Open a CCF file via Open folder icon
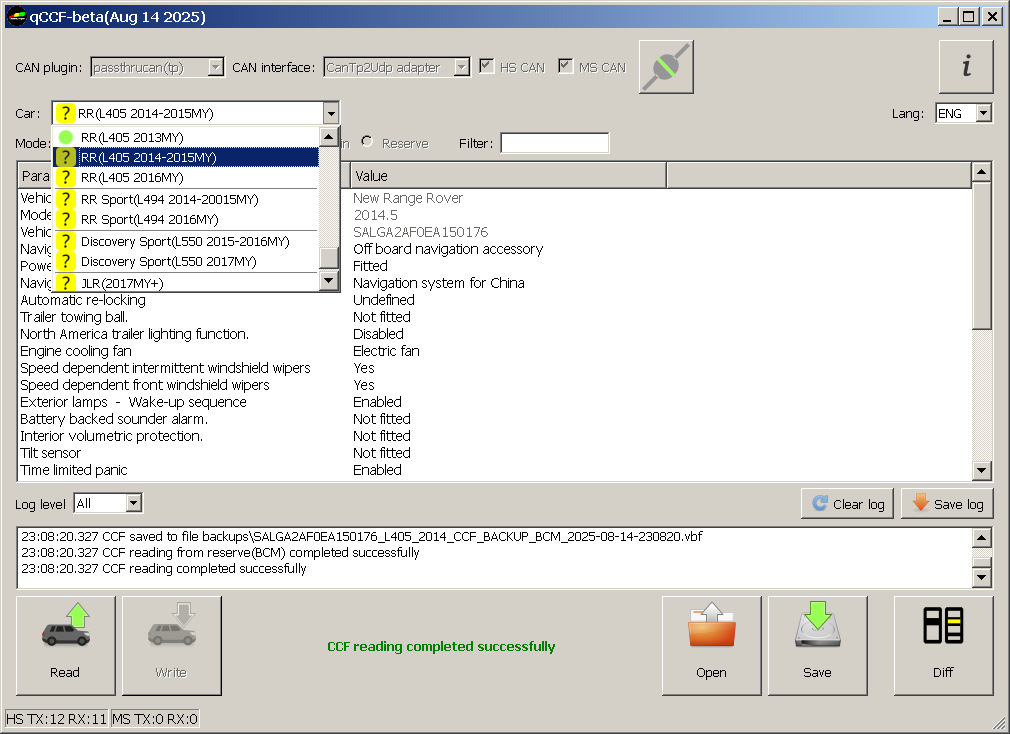The image size is (1010, 734). (x=711, y=645)
